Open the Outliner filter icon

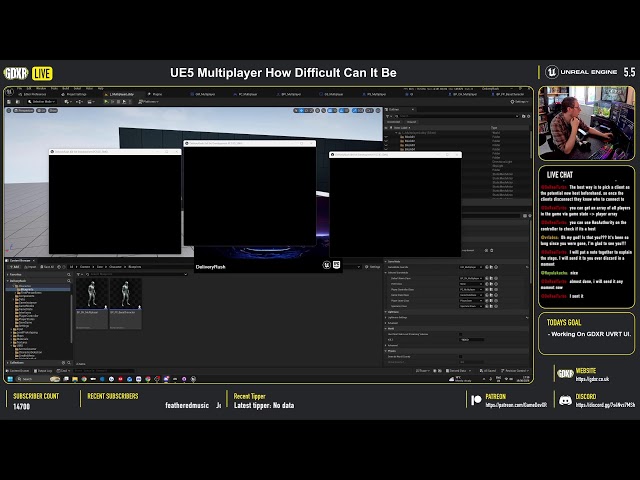[x=389, y=116]
